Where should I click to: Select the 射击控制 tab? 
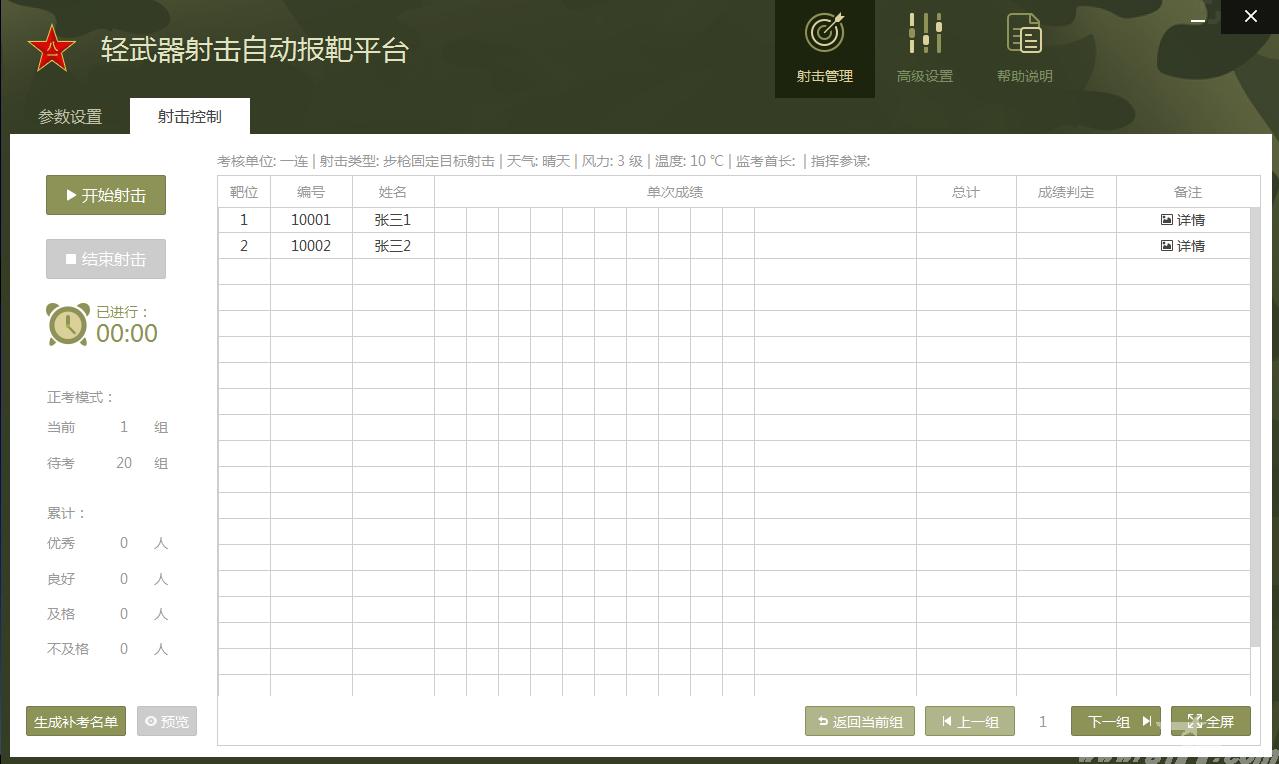click(189, 117)
